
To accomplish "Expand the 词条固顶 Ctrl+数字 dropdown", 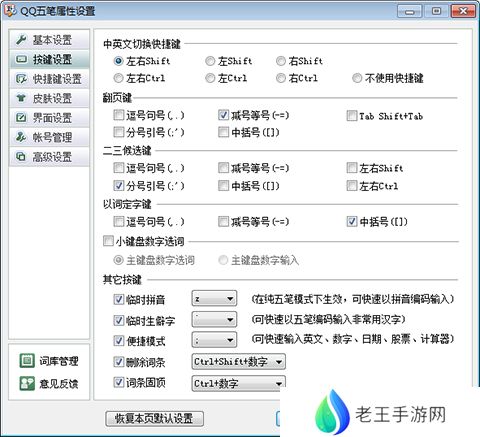I will (x=239, y=383).
